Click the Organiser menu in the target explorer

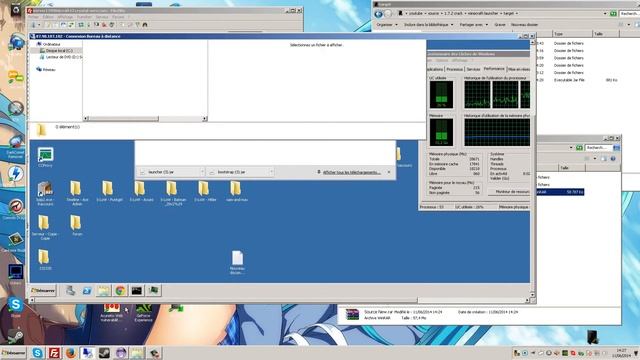pyautogui.click(x=386, y=25)
